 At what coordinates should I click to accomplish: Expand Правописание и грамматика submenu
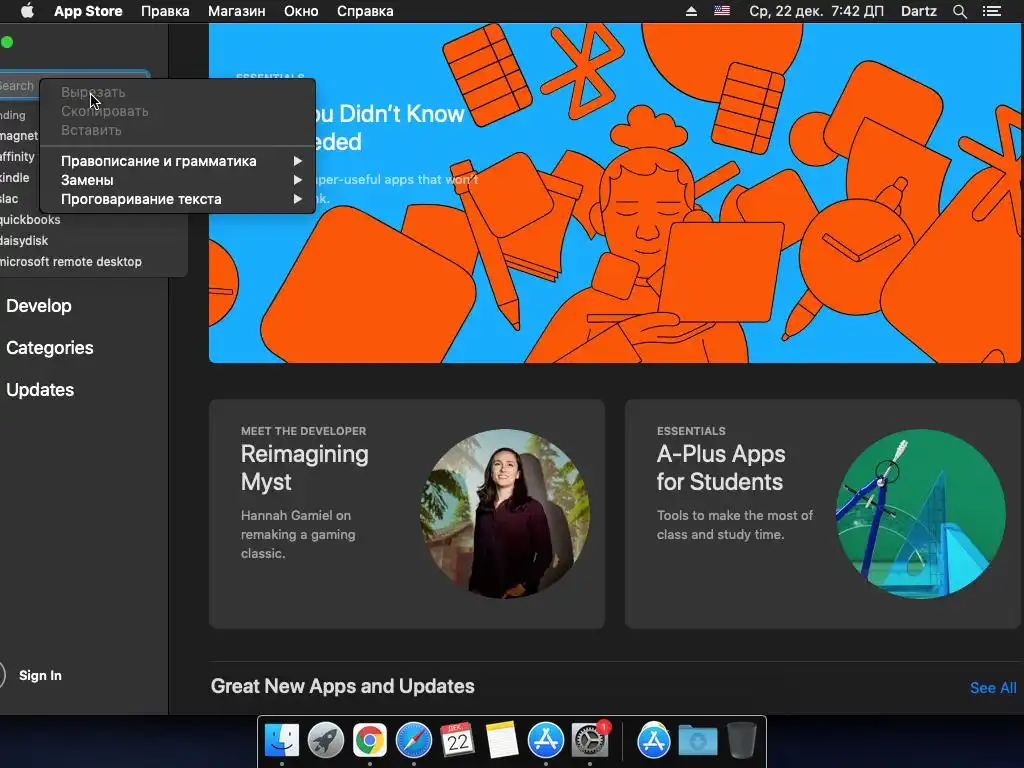tap(177, 161)
